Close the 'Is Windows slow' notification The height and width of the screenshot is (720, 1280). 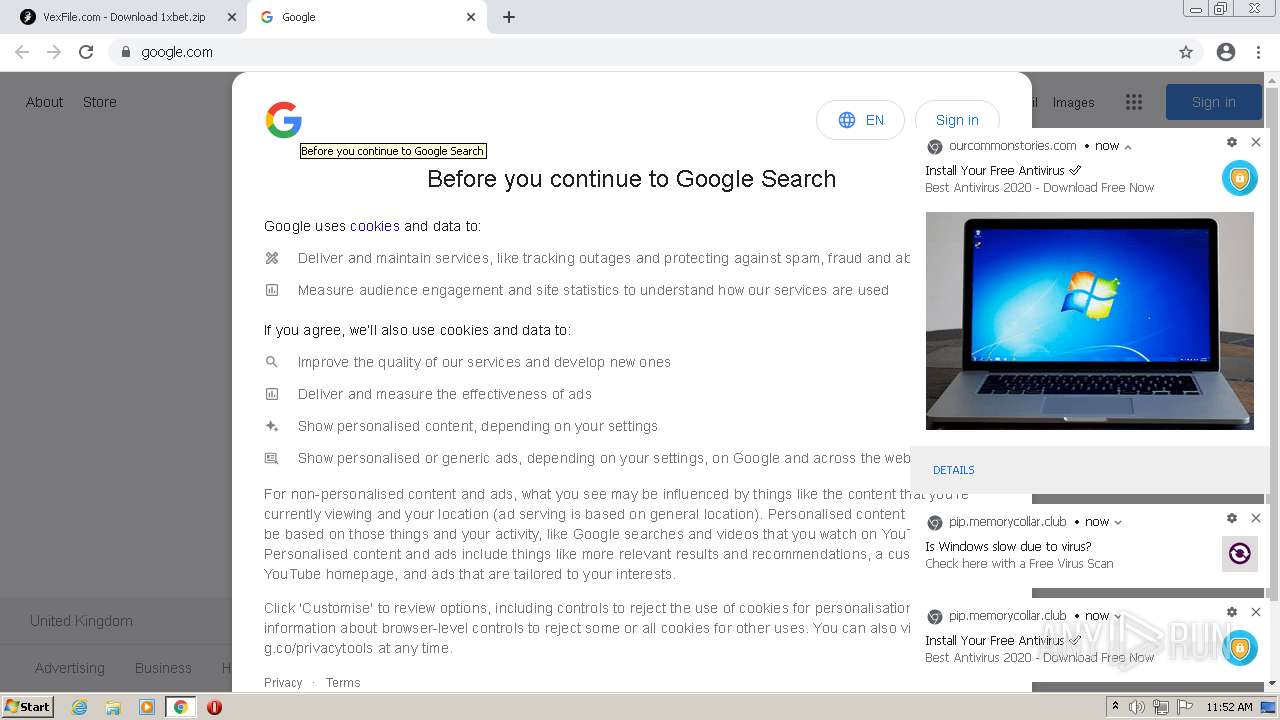1256,518
